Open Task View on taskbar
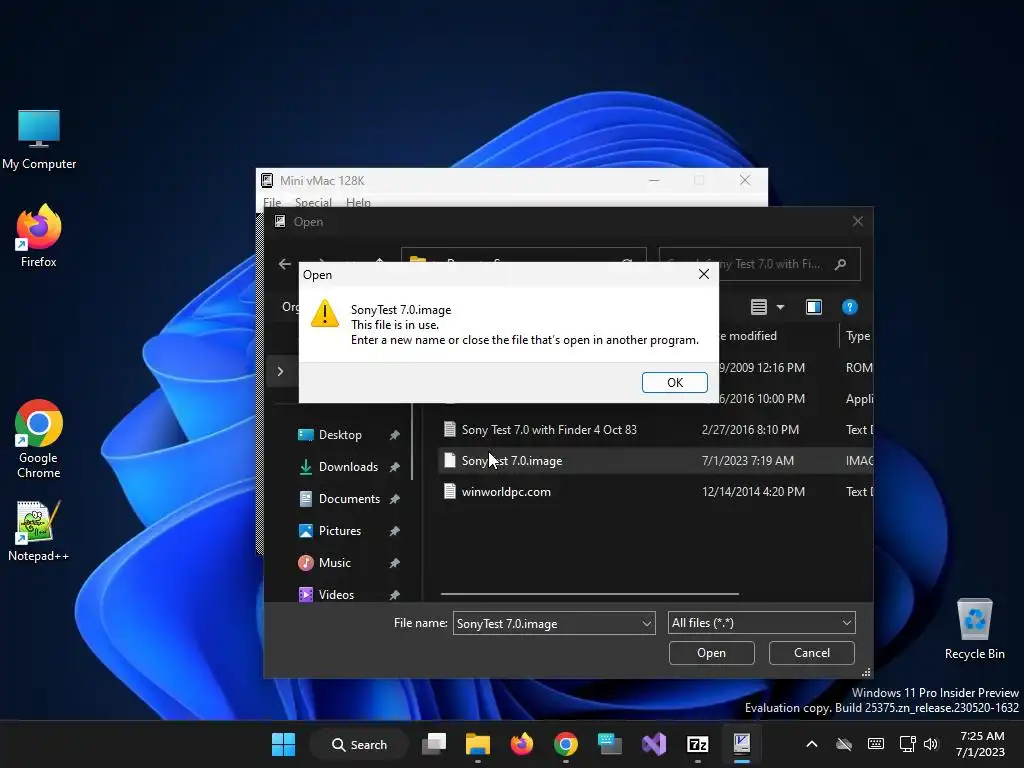 434,744
